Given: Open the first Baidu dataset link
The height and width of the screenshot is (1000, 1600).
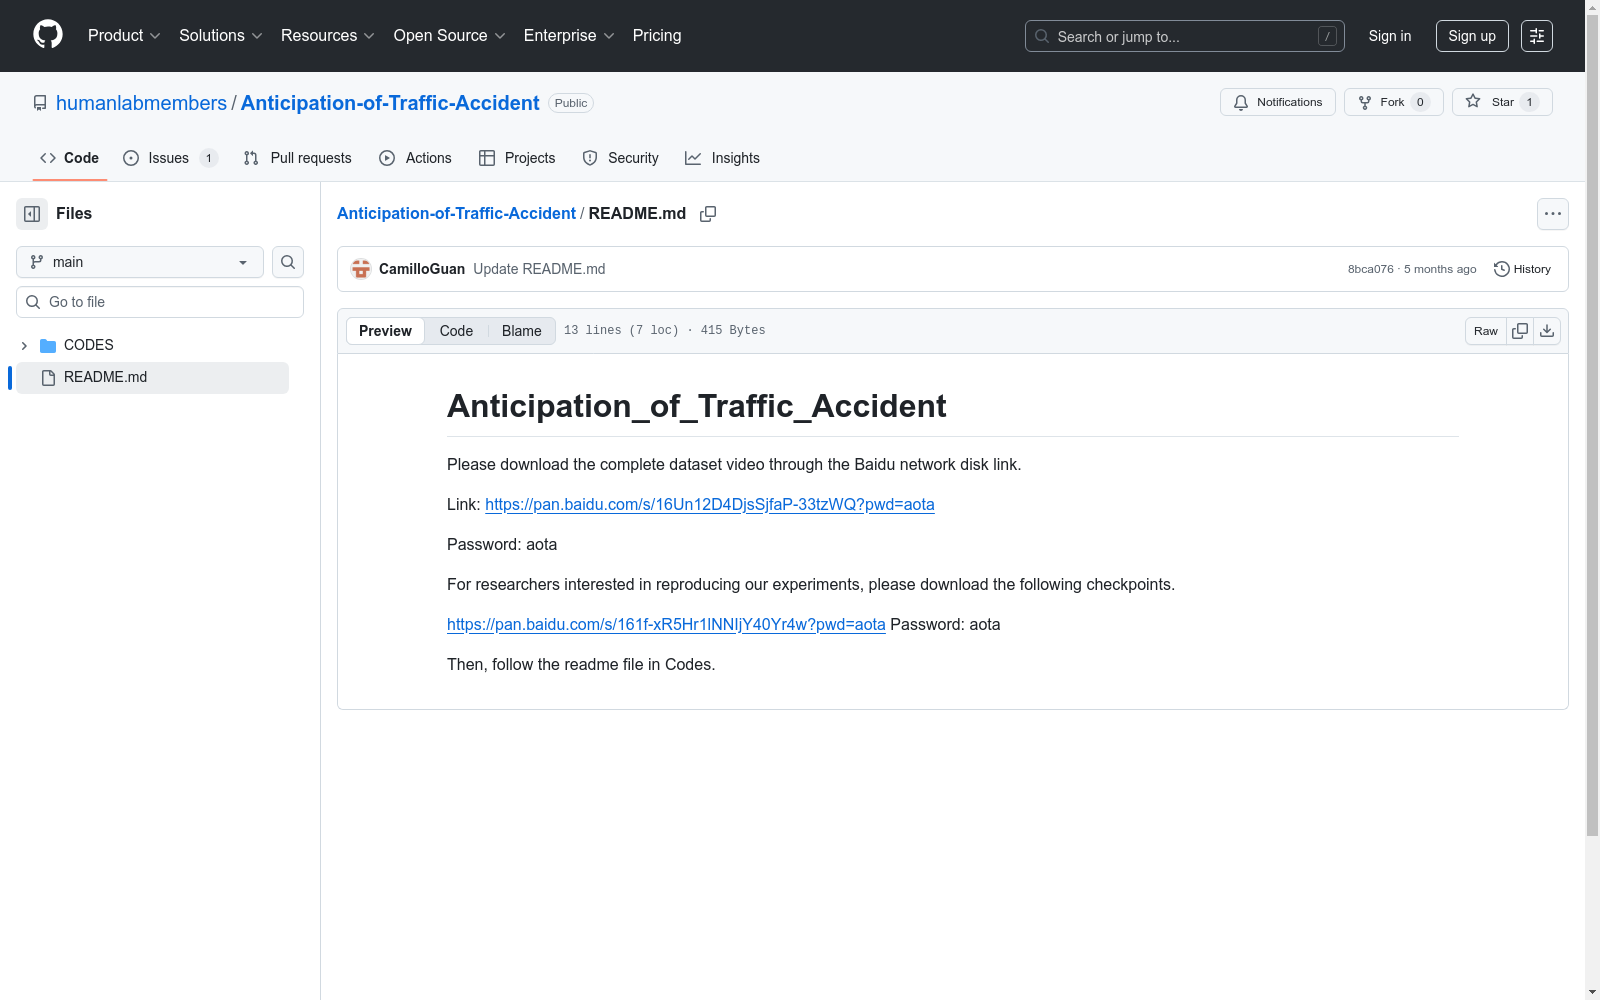Looking at the screenshot, I should click(x=709, y=505).
